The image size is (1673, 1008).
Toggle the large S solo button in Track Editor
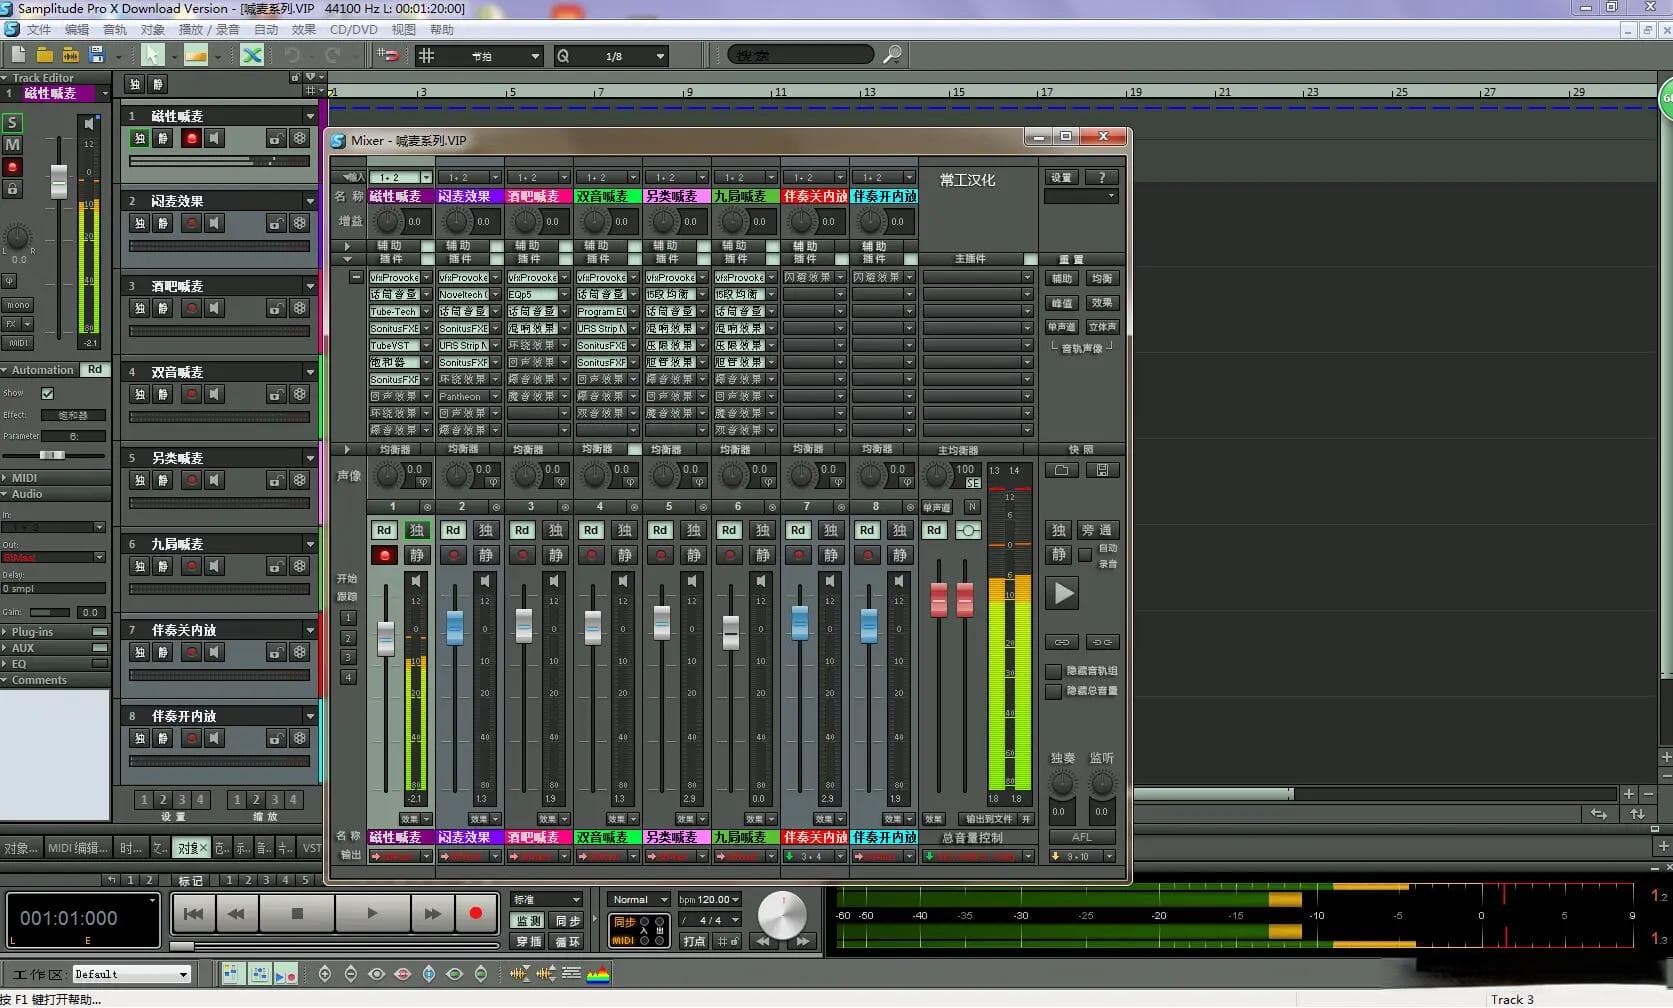12,123
